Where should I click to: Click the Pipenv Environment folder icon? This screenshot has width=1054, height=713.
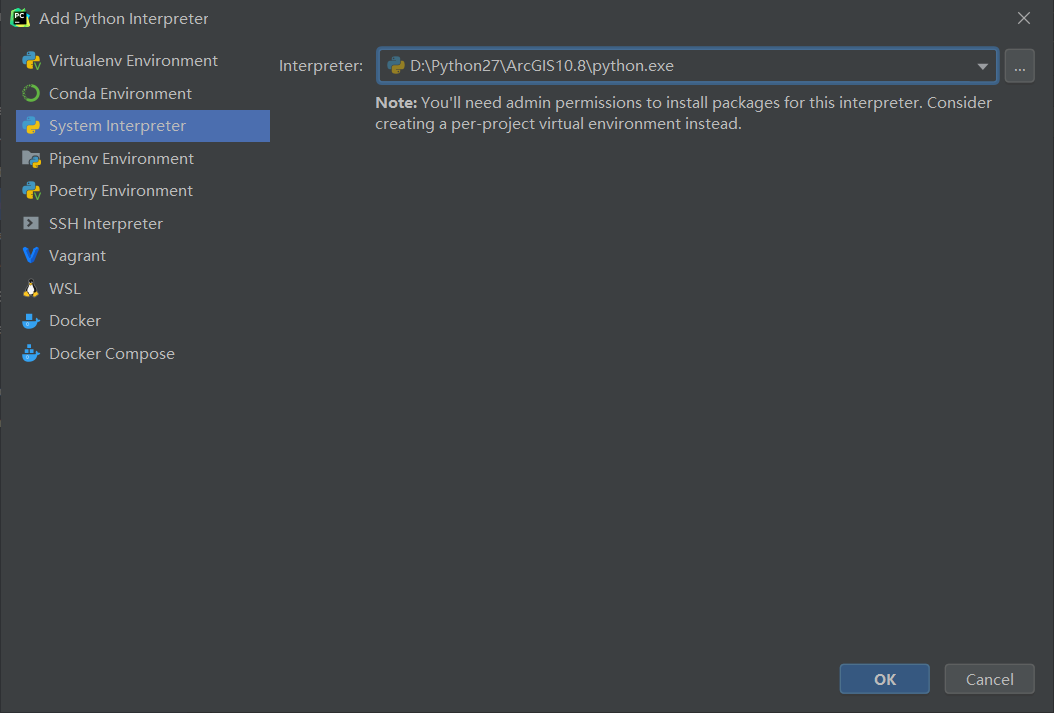(31, 159)
